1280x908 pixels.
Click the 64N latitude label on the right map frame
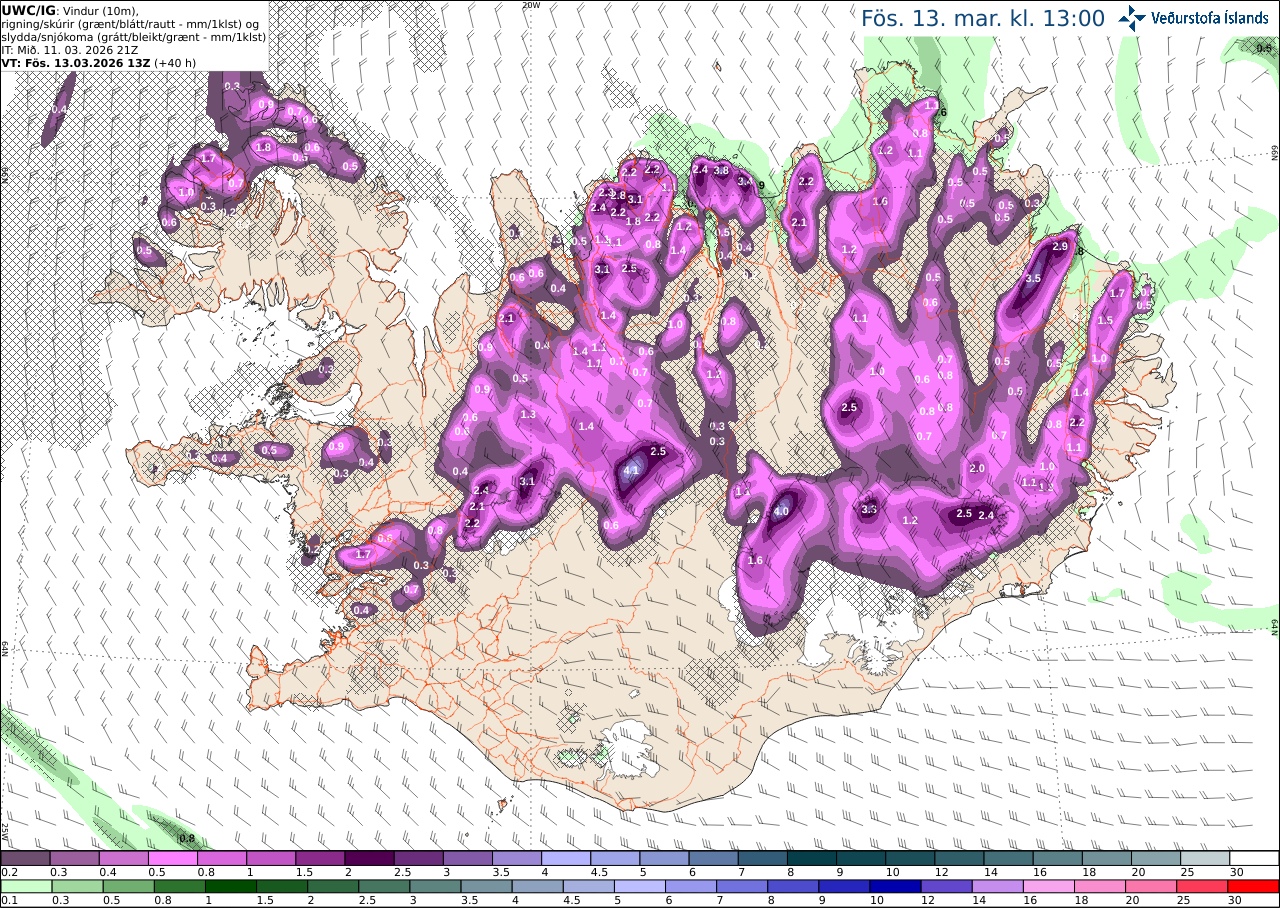click(1275, 627)
